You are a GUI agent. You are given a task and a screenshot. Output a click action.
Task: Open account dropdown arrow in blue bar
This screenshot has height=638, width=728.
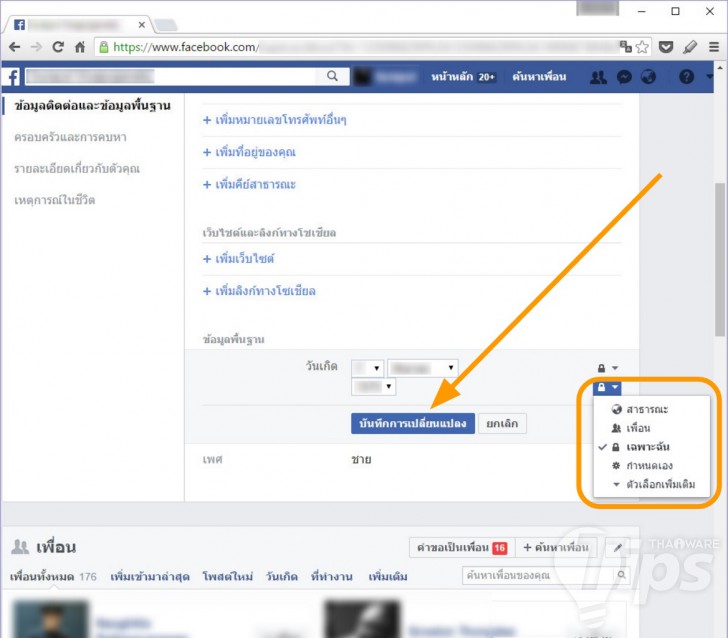click(x=709, y=76)
